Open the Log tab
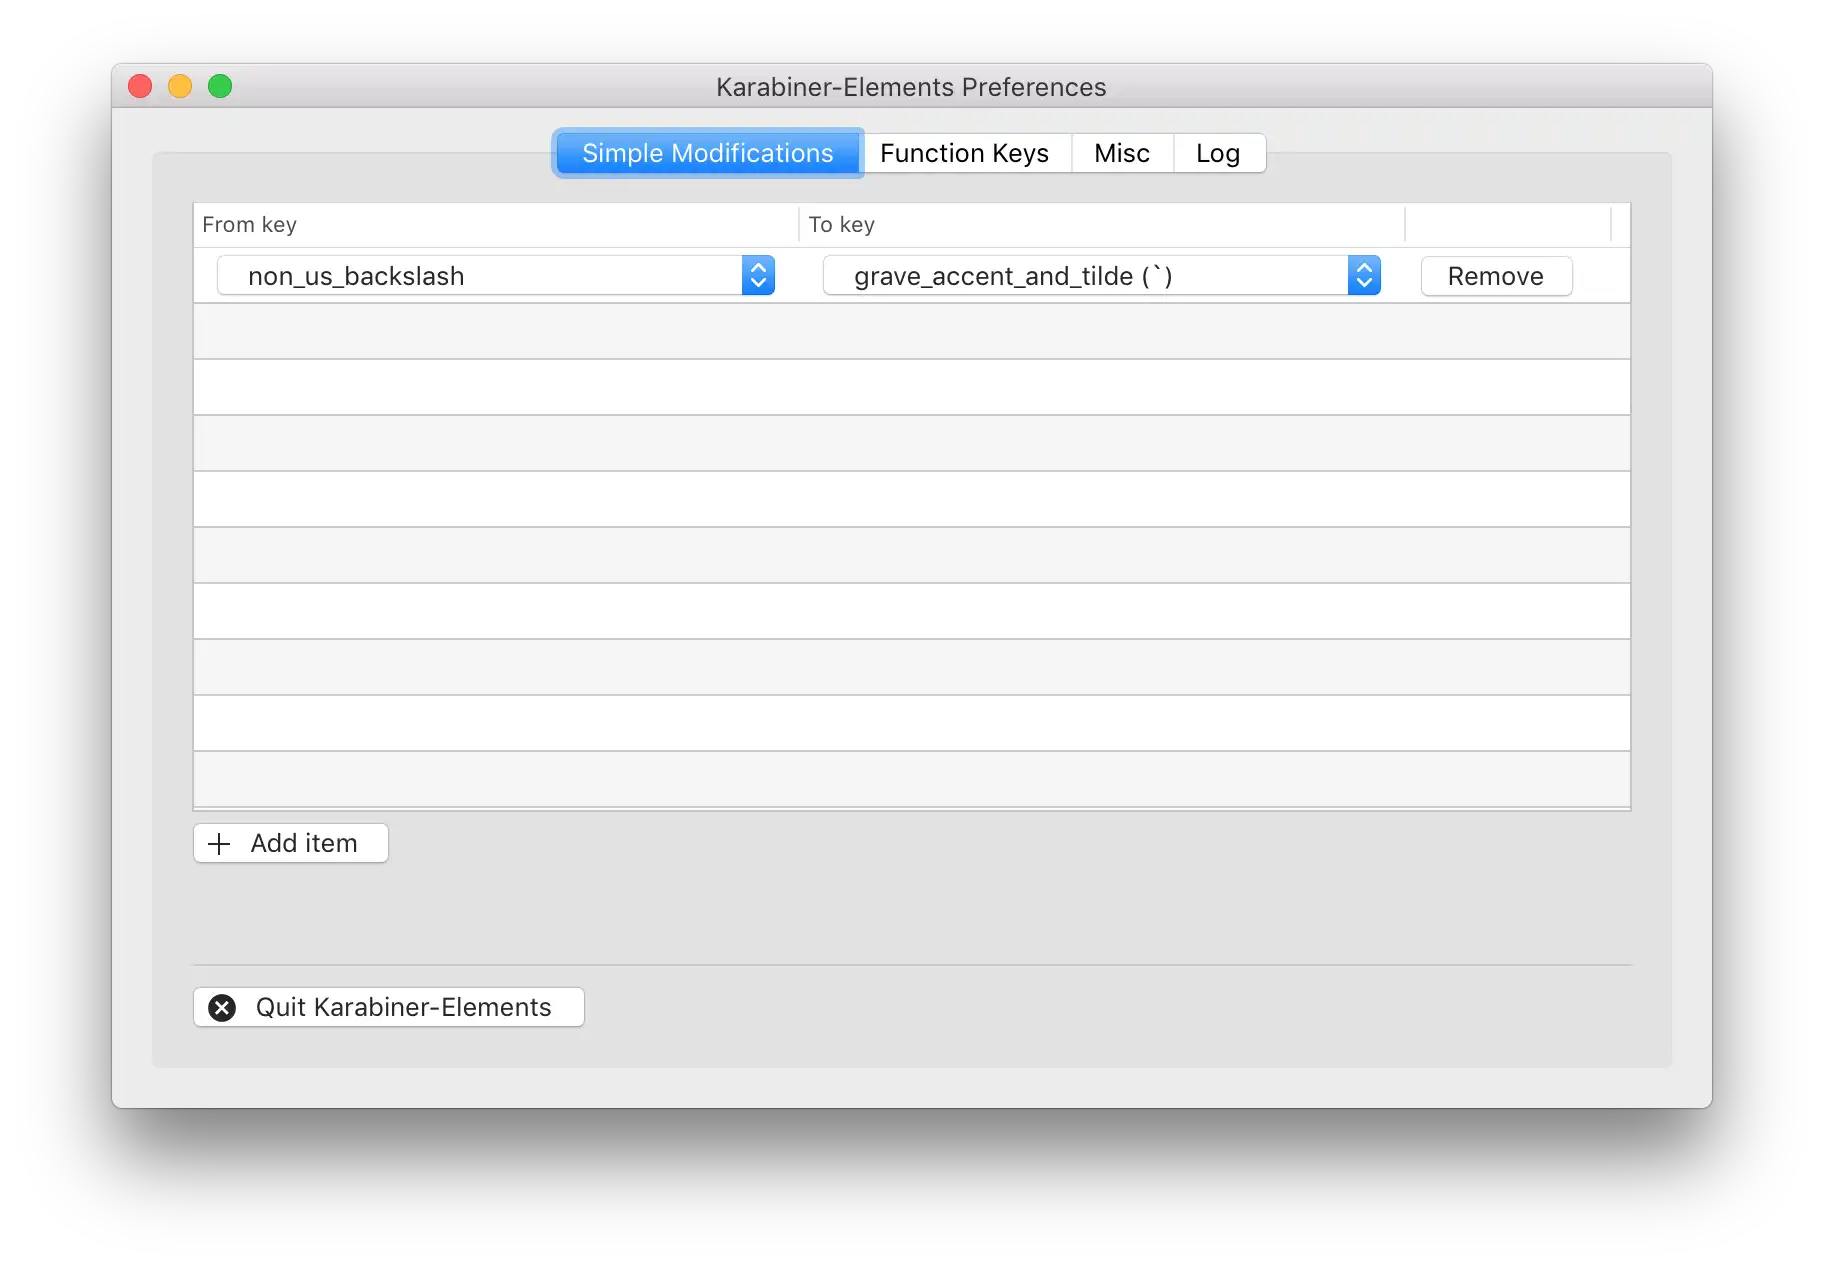The image size is (1824, 1268). (1216, 153)
